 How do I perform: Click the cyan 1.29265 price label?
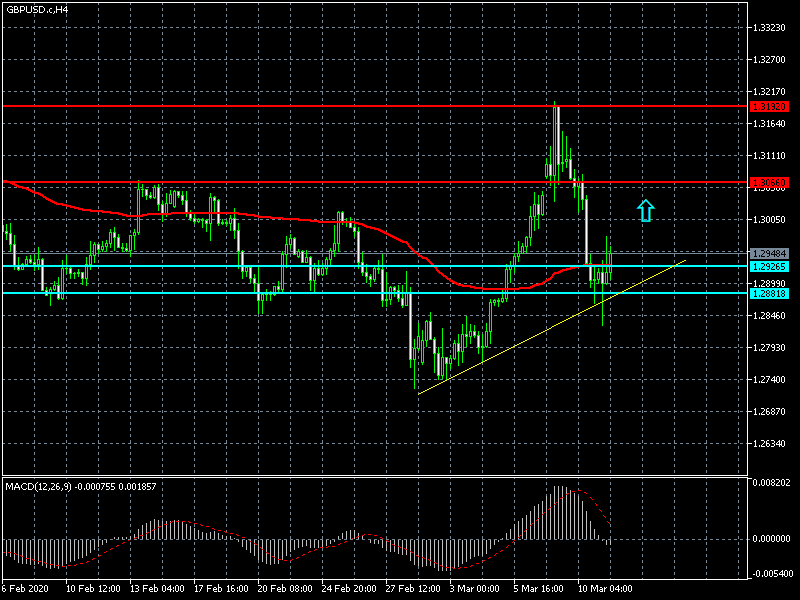(x=769, y=266)
